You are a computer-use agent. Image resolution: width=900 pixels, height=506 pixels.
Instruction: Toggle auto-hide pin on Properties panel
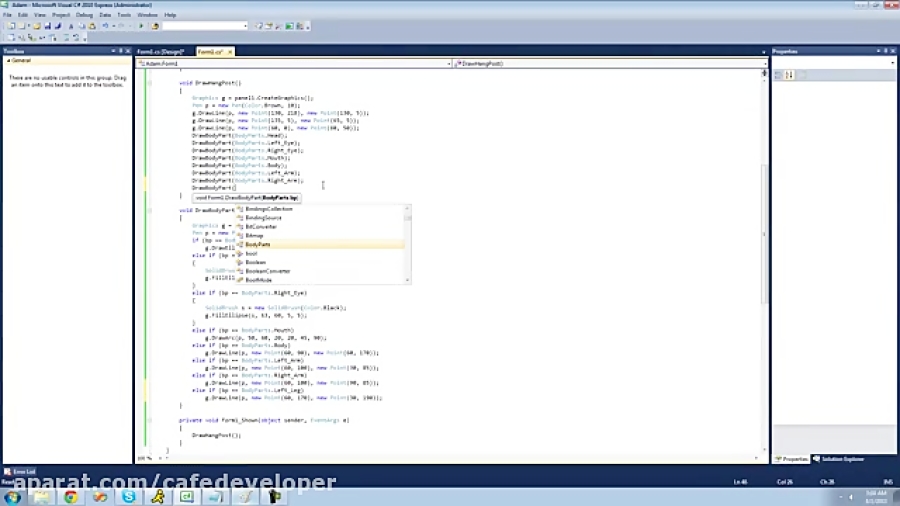(886, 51)
